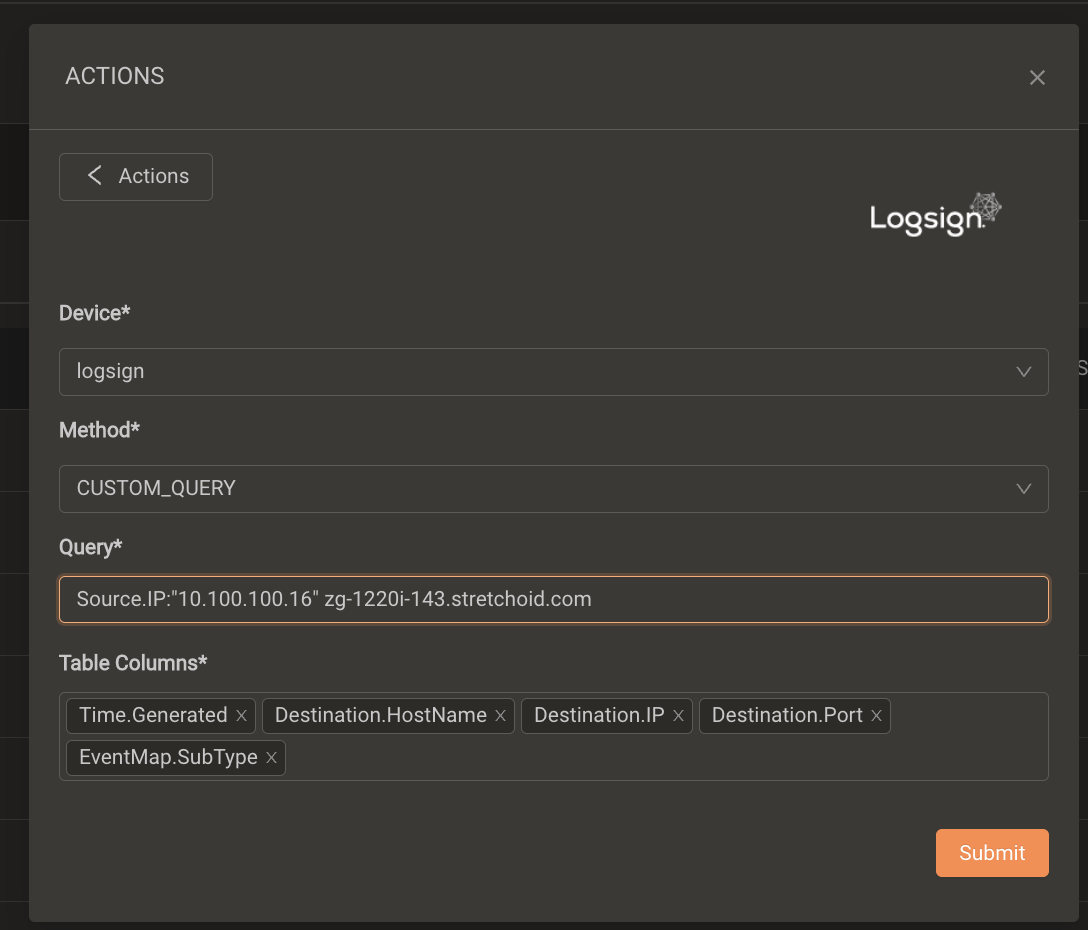Viewport: 1088px width, 930px height.
Task: Go back using the Actions button
Action: [135, 176]
